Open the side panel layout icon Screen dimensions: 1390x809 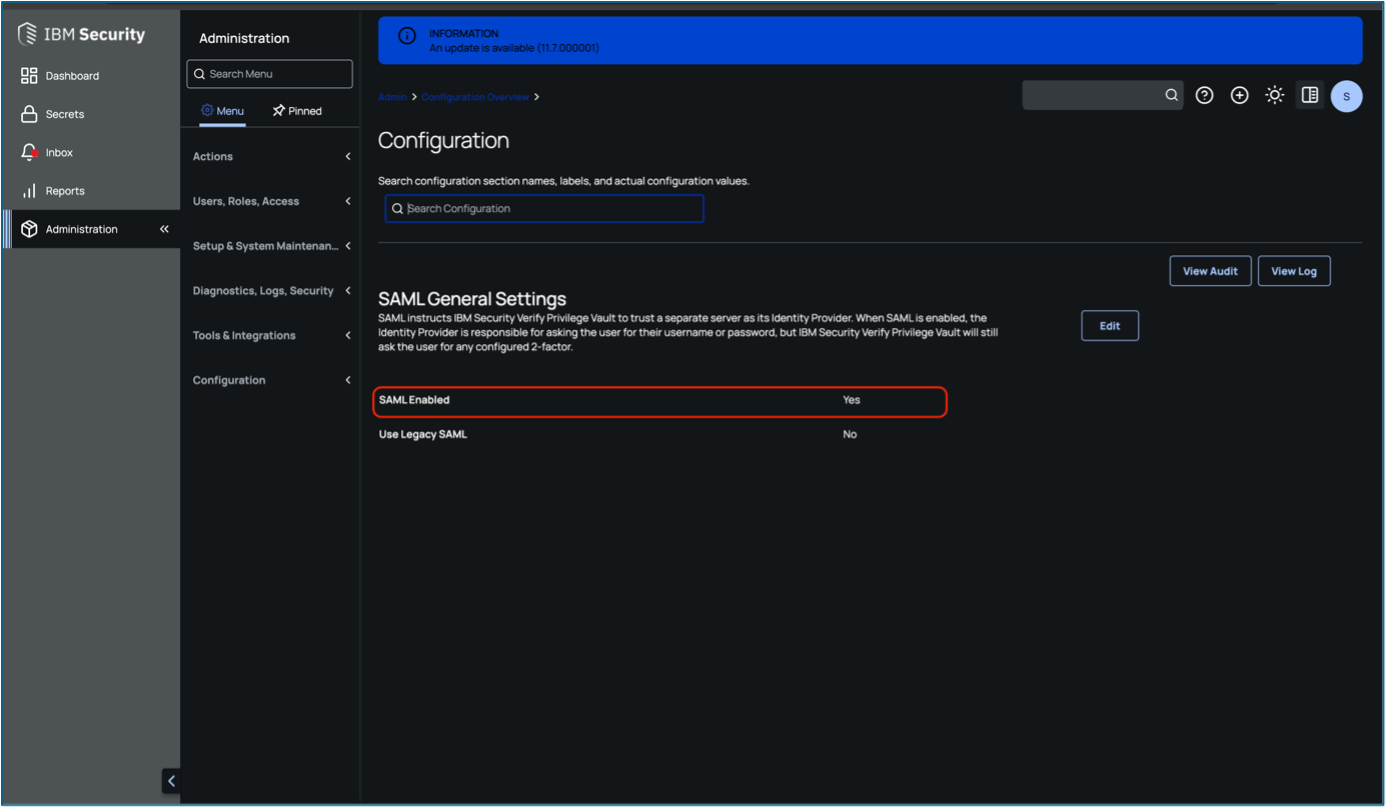click(x=1310, y=95)
